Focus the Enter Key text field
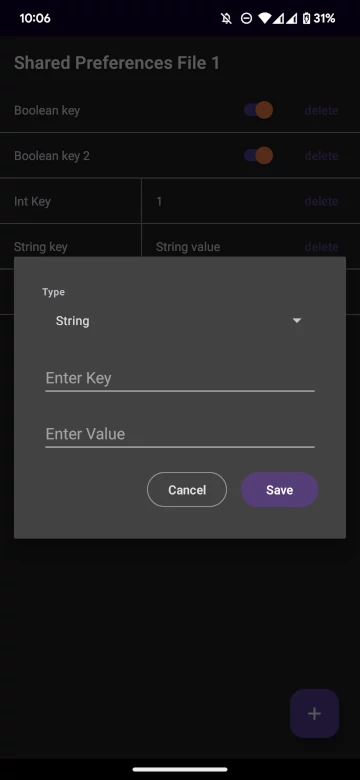This screenshot has height=780, width=360. 180,378
